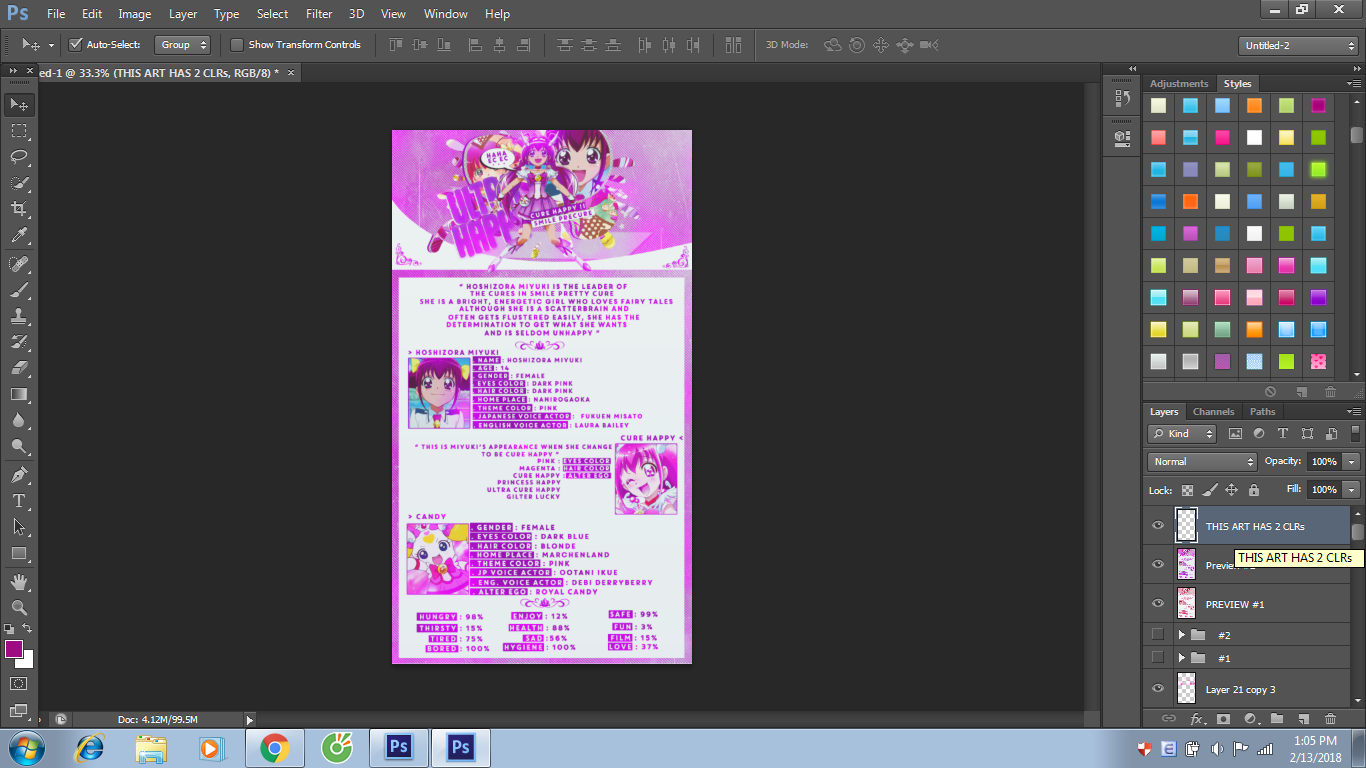The height and width of the screenshot is (768, 1366).
Task: Select the Clone Stamp tool
Action: pyautogui.click(x=19, y=316)
